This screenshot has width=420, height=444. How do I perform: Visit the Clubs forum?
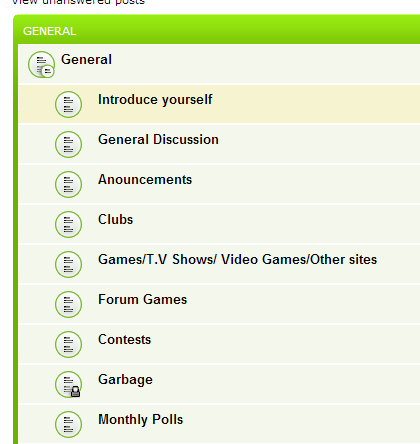pyautogui.click(x=115, y=220)
